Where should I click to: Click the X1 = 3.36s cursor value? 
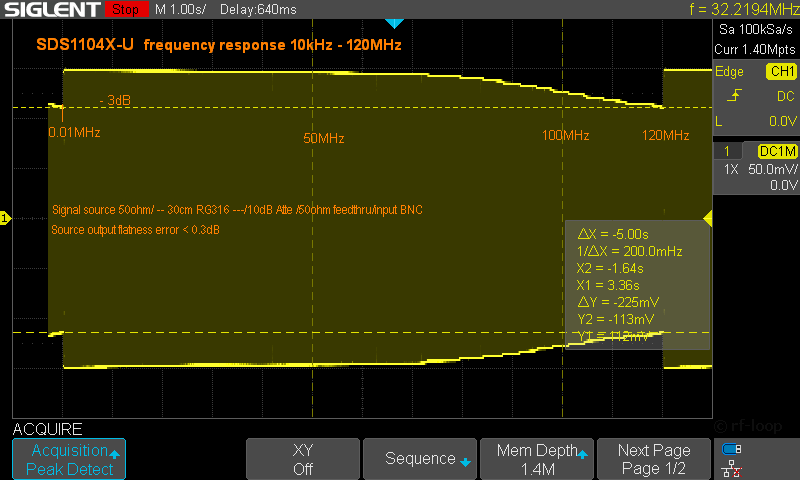pyautogui.click(x=608, y=285)
